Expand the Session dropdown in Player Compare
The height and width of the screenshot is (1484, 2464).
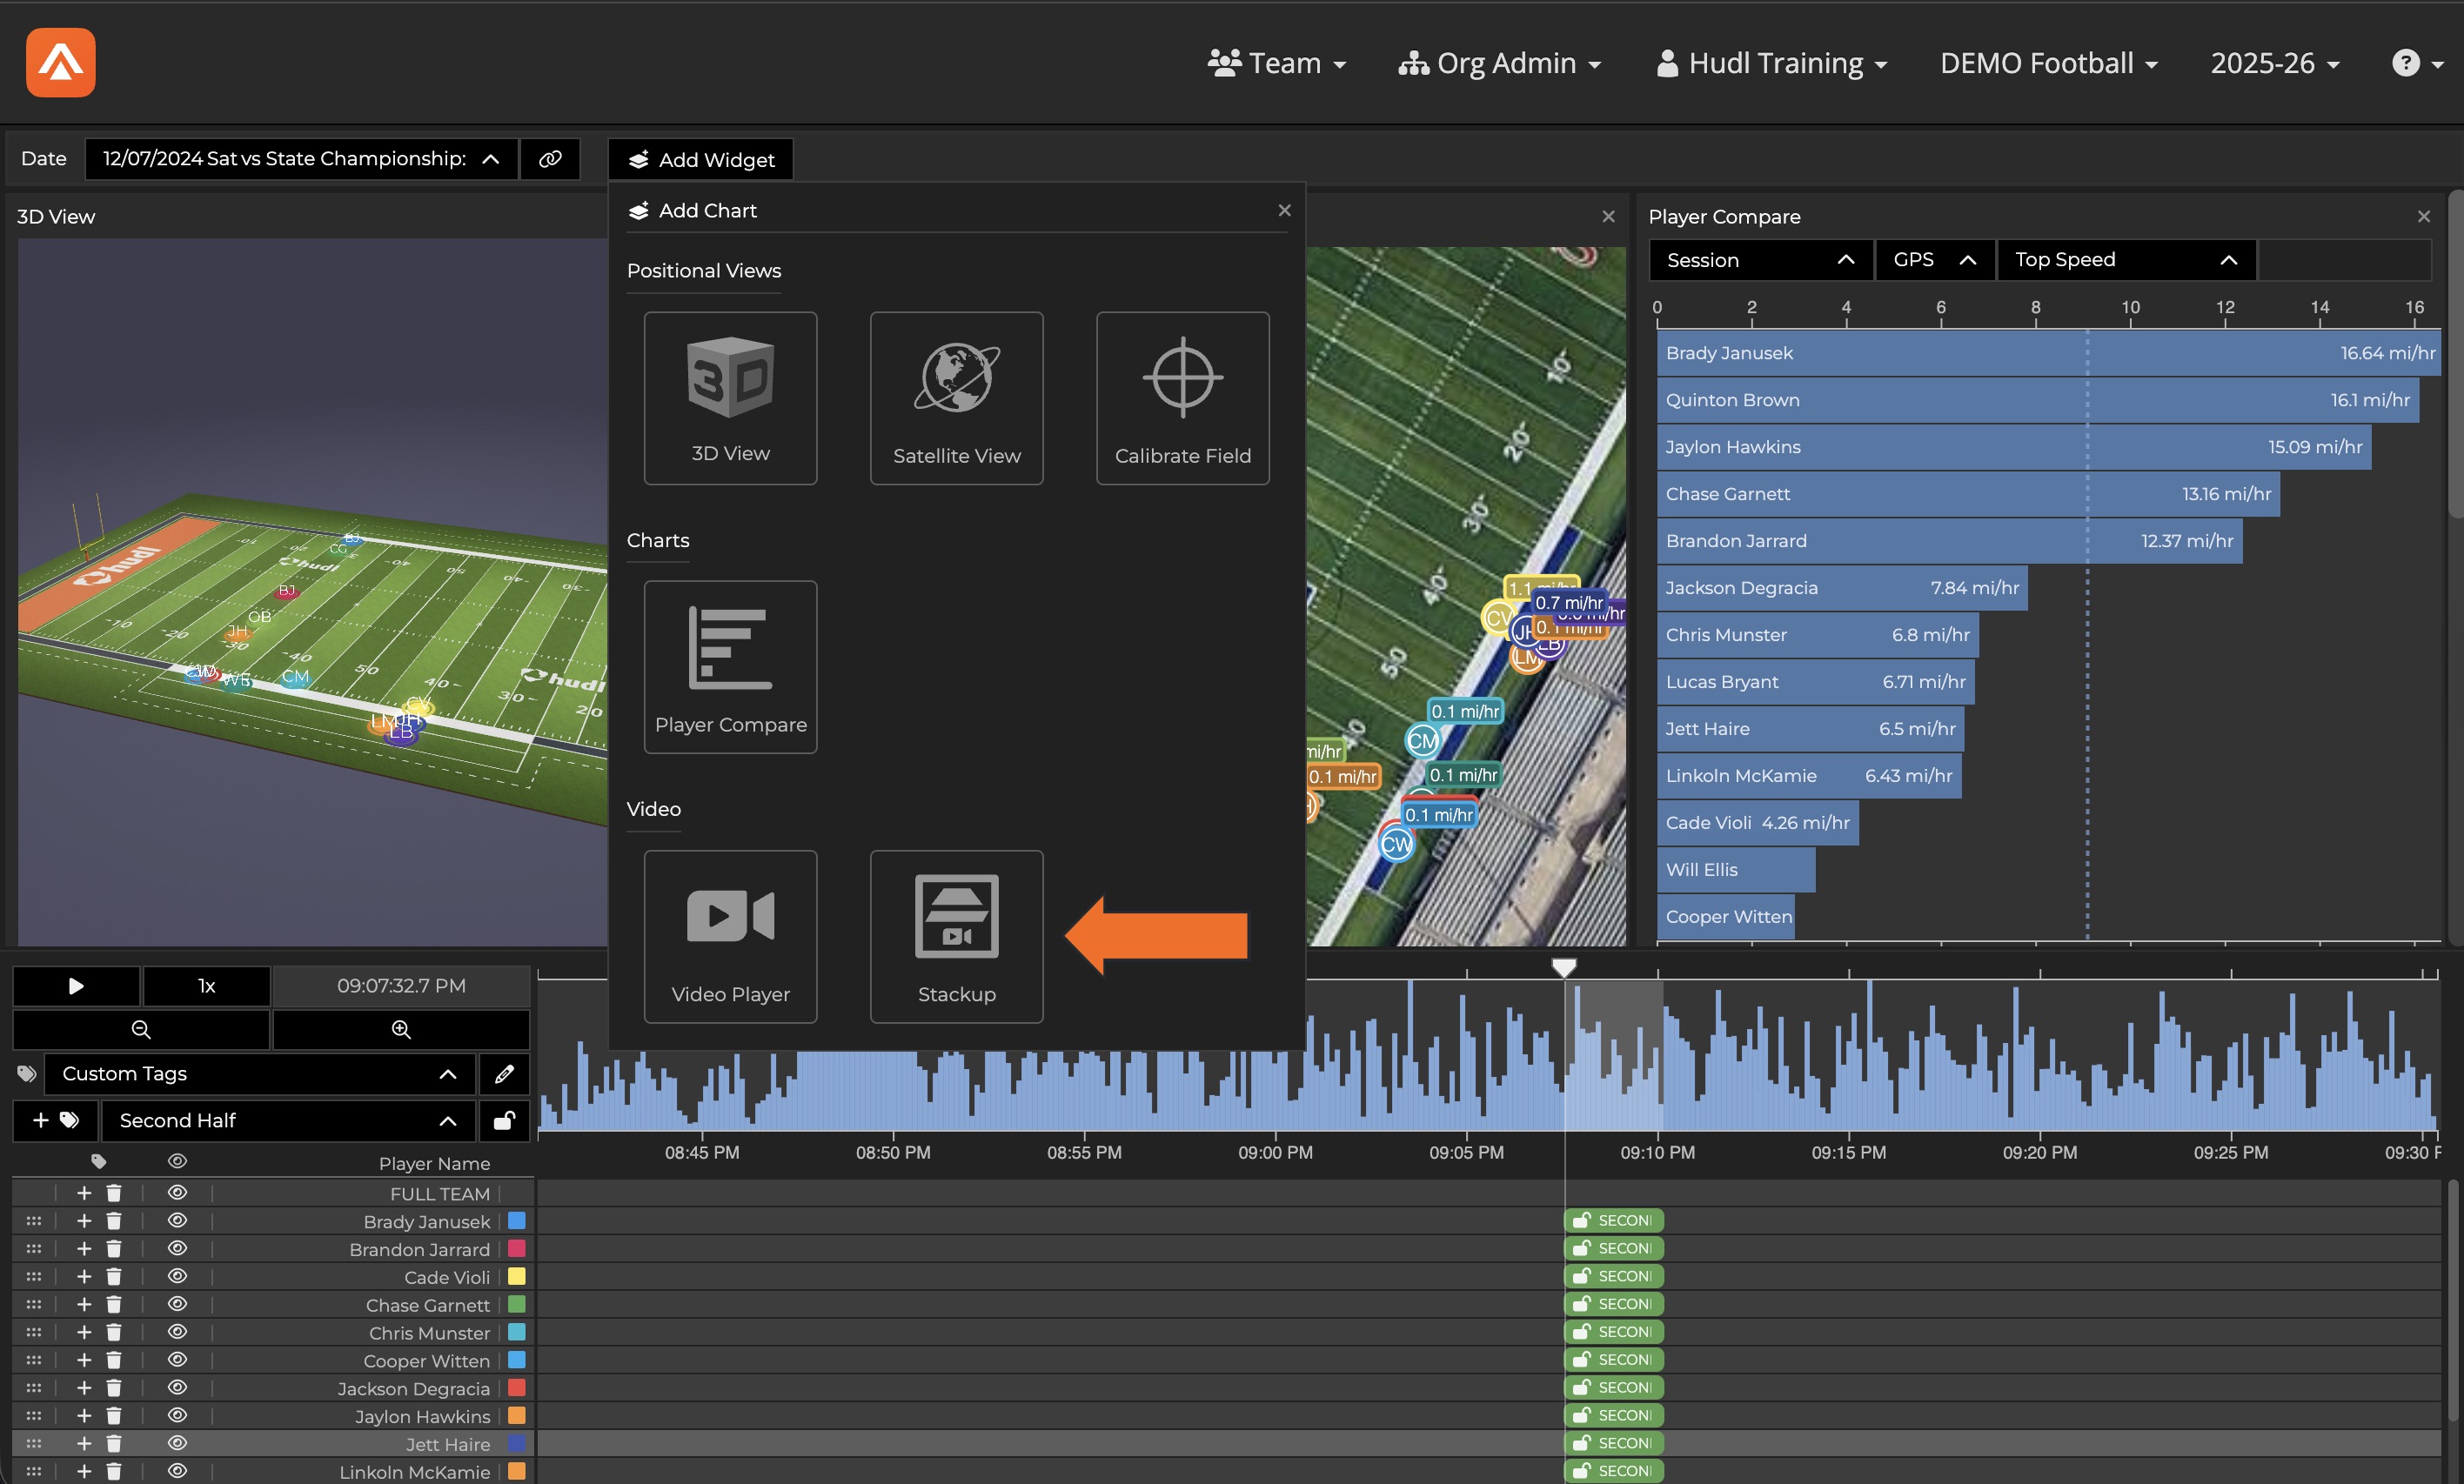tap(1760, 260)
